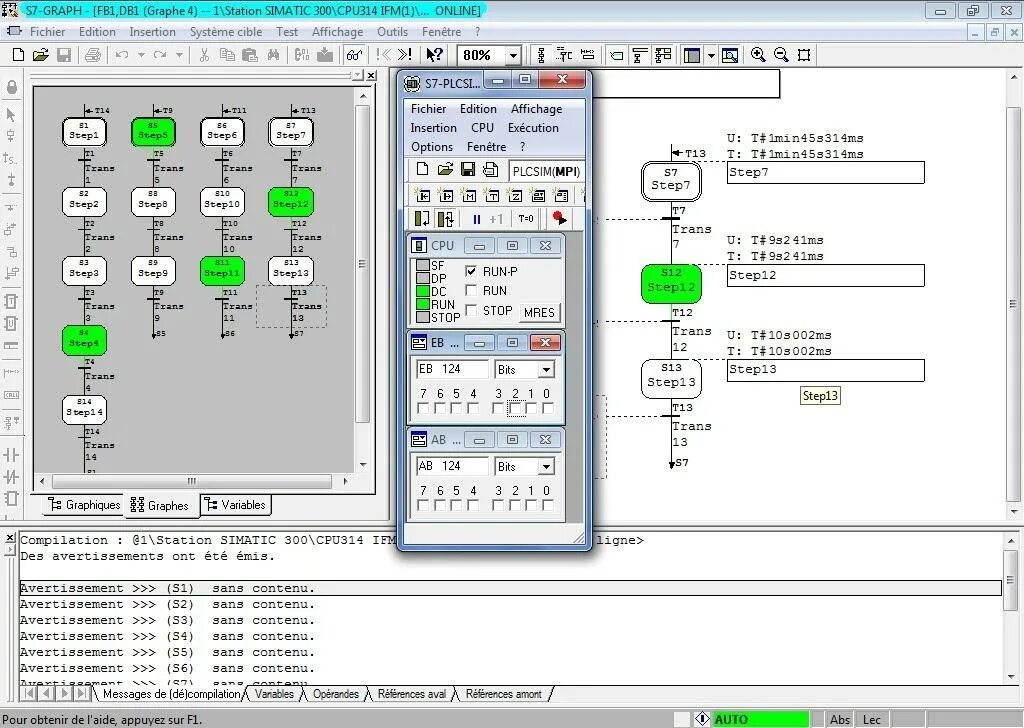Open the redo history dropdown arrow
Image resolution: width=1024 pixels, height=728 pixels.
click(x=179, y=55)
